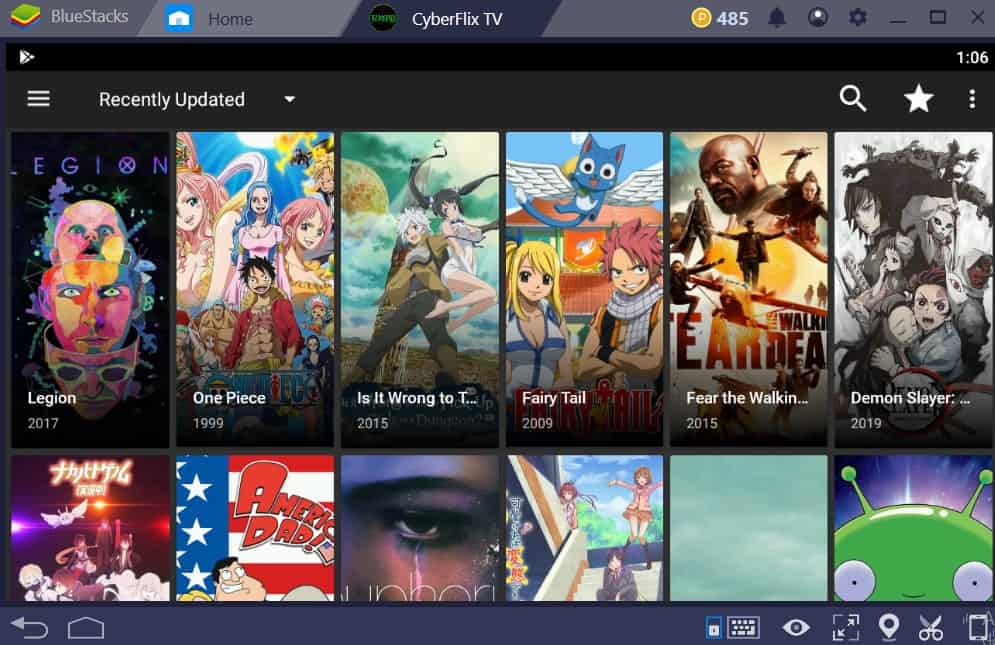Open the Legion 2017 poster
Screen dimensions: 995x645
click(90, 289)
